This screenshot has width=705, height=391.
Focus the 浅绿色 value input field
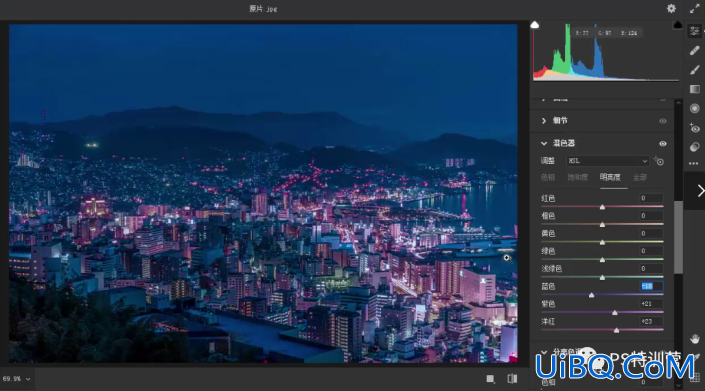click(x=651, y=268)
